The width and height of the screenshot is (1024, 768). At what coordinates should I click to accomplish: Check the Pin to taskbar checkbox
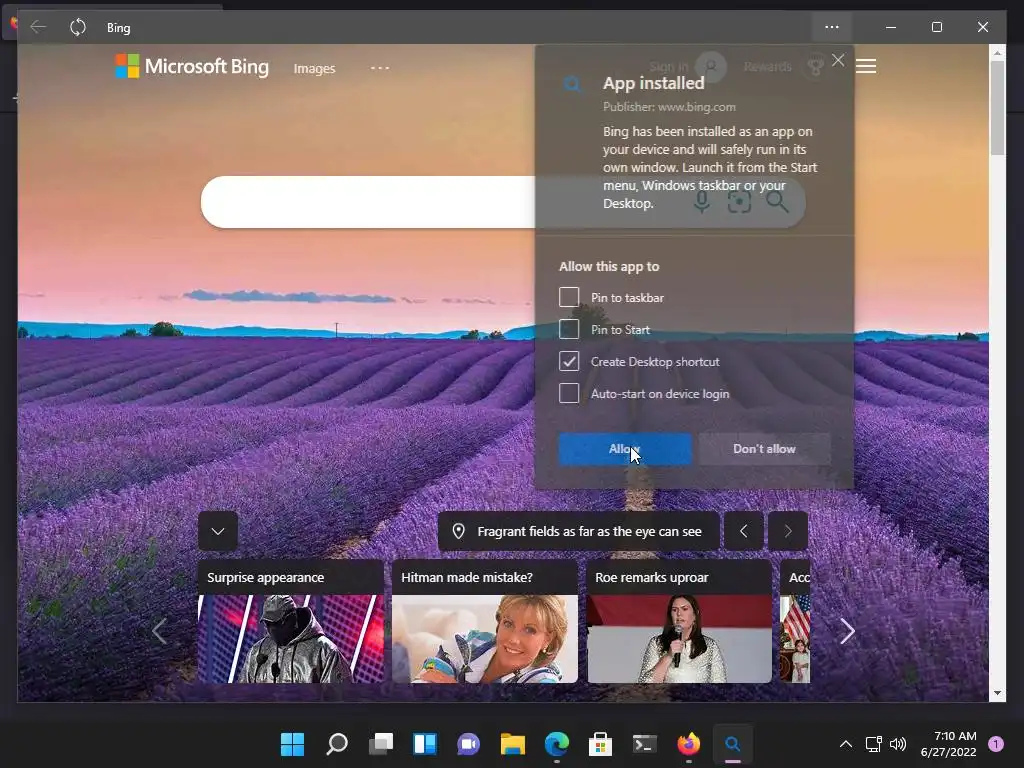[x=569, y=297]
